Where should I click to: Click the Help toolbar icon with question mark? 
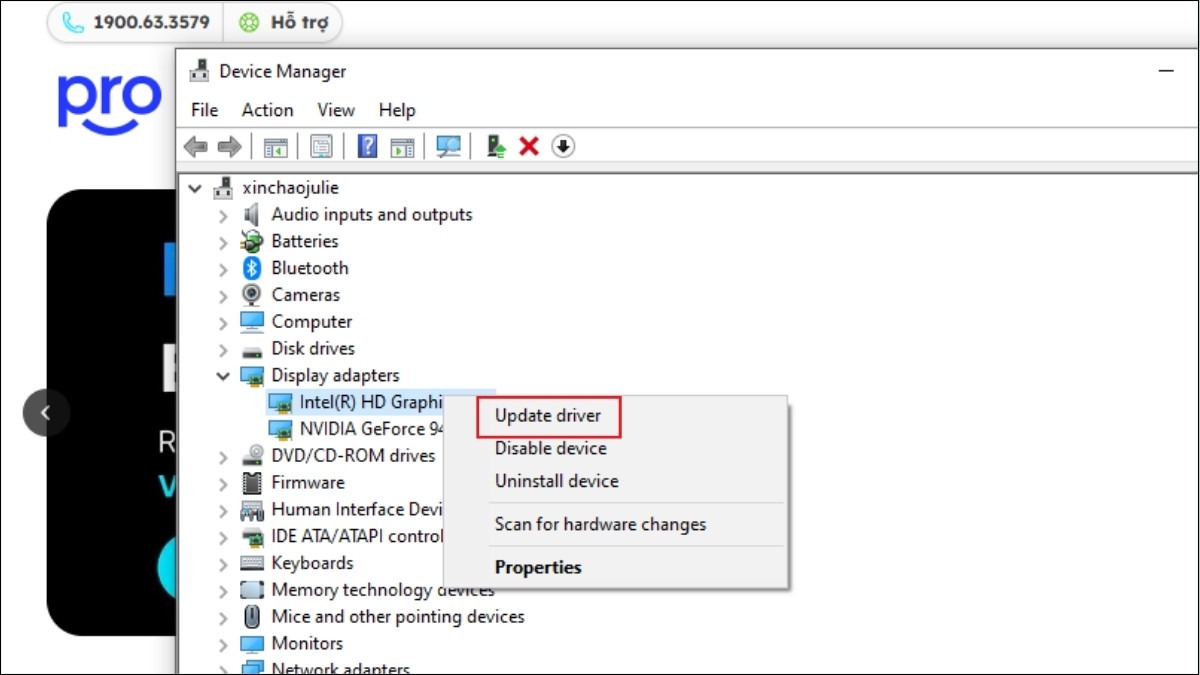(x=367, y=147)
